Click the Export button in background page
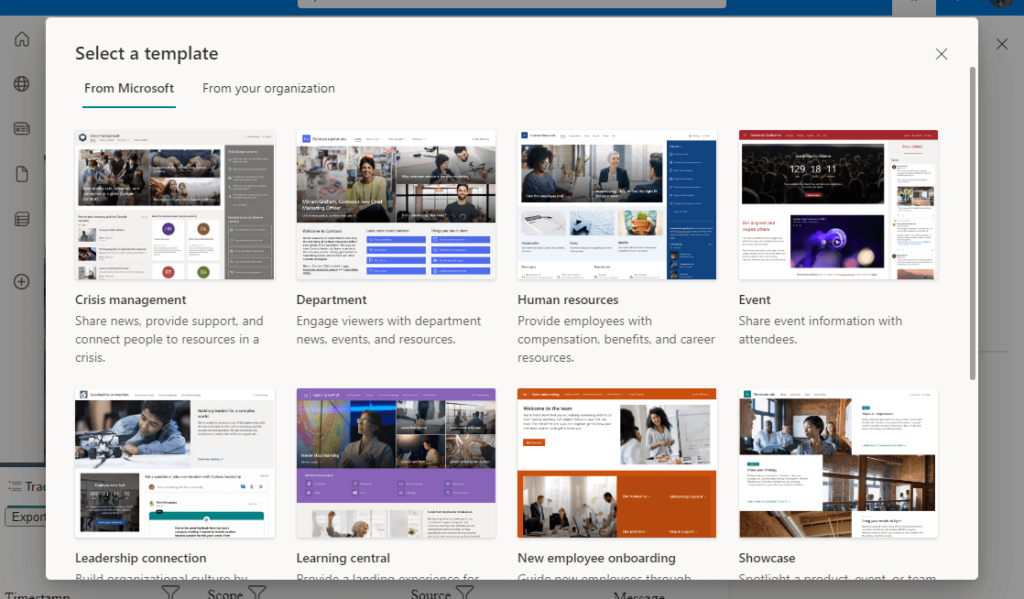The height and width of the screenshot is (599, 1024). [27, 517]
